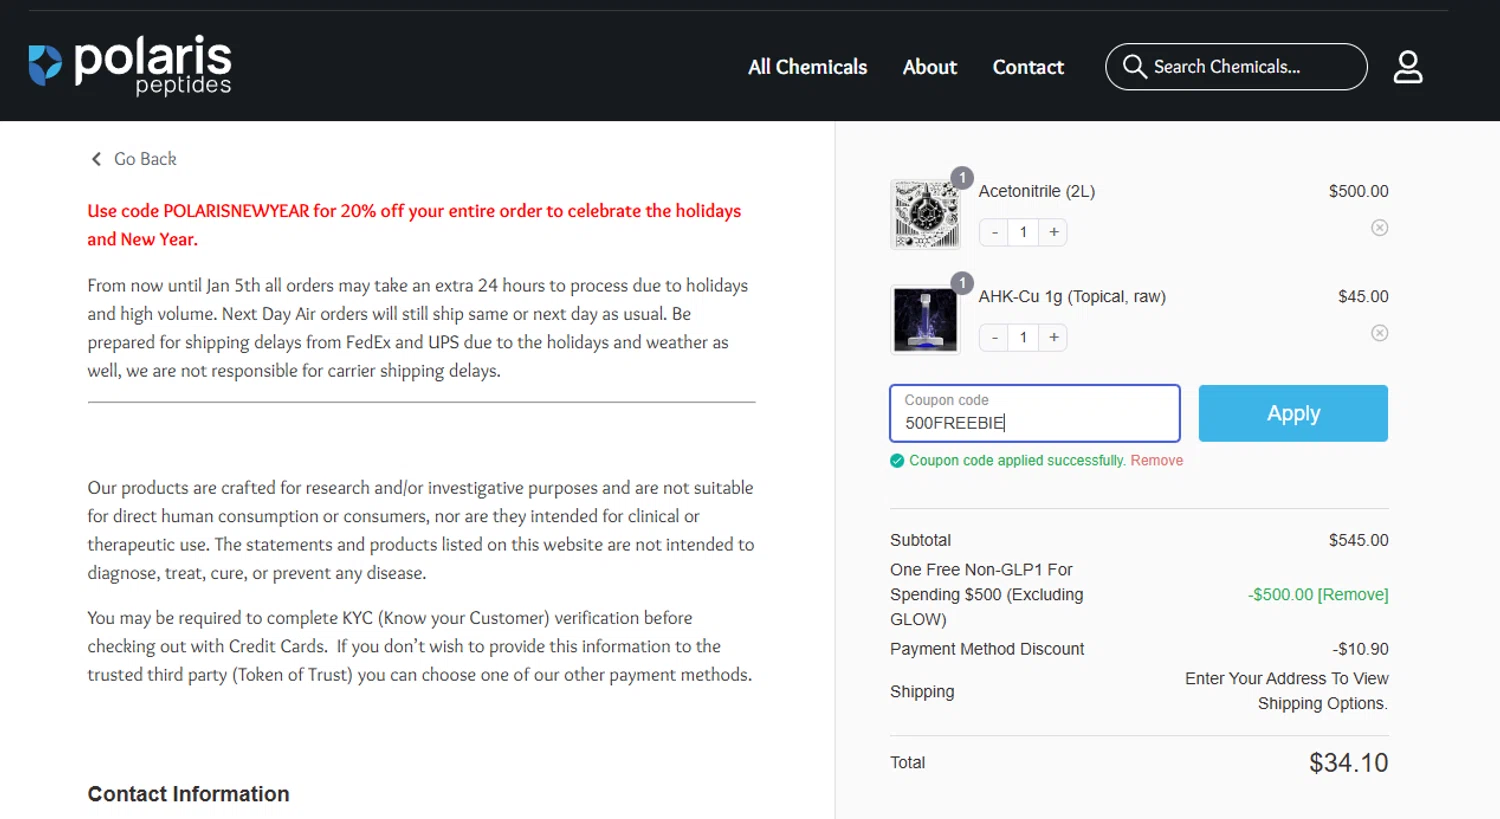Click the green coupon success checkmark
The image size is (1500, 819).
[x=897, y=461]
